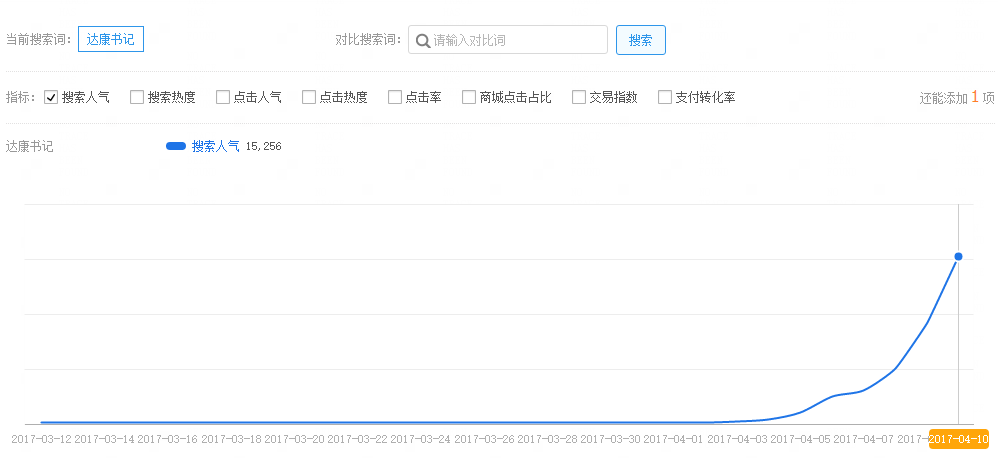Focus the 请输入对比词 input field

point(517,41)
